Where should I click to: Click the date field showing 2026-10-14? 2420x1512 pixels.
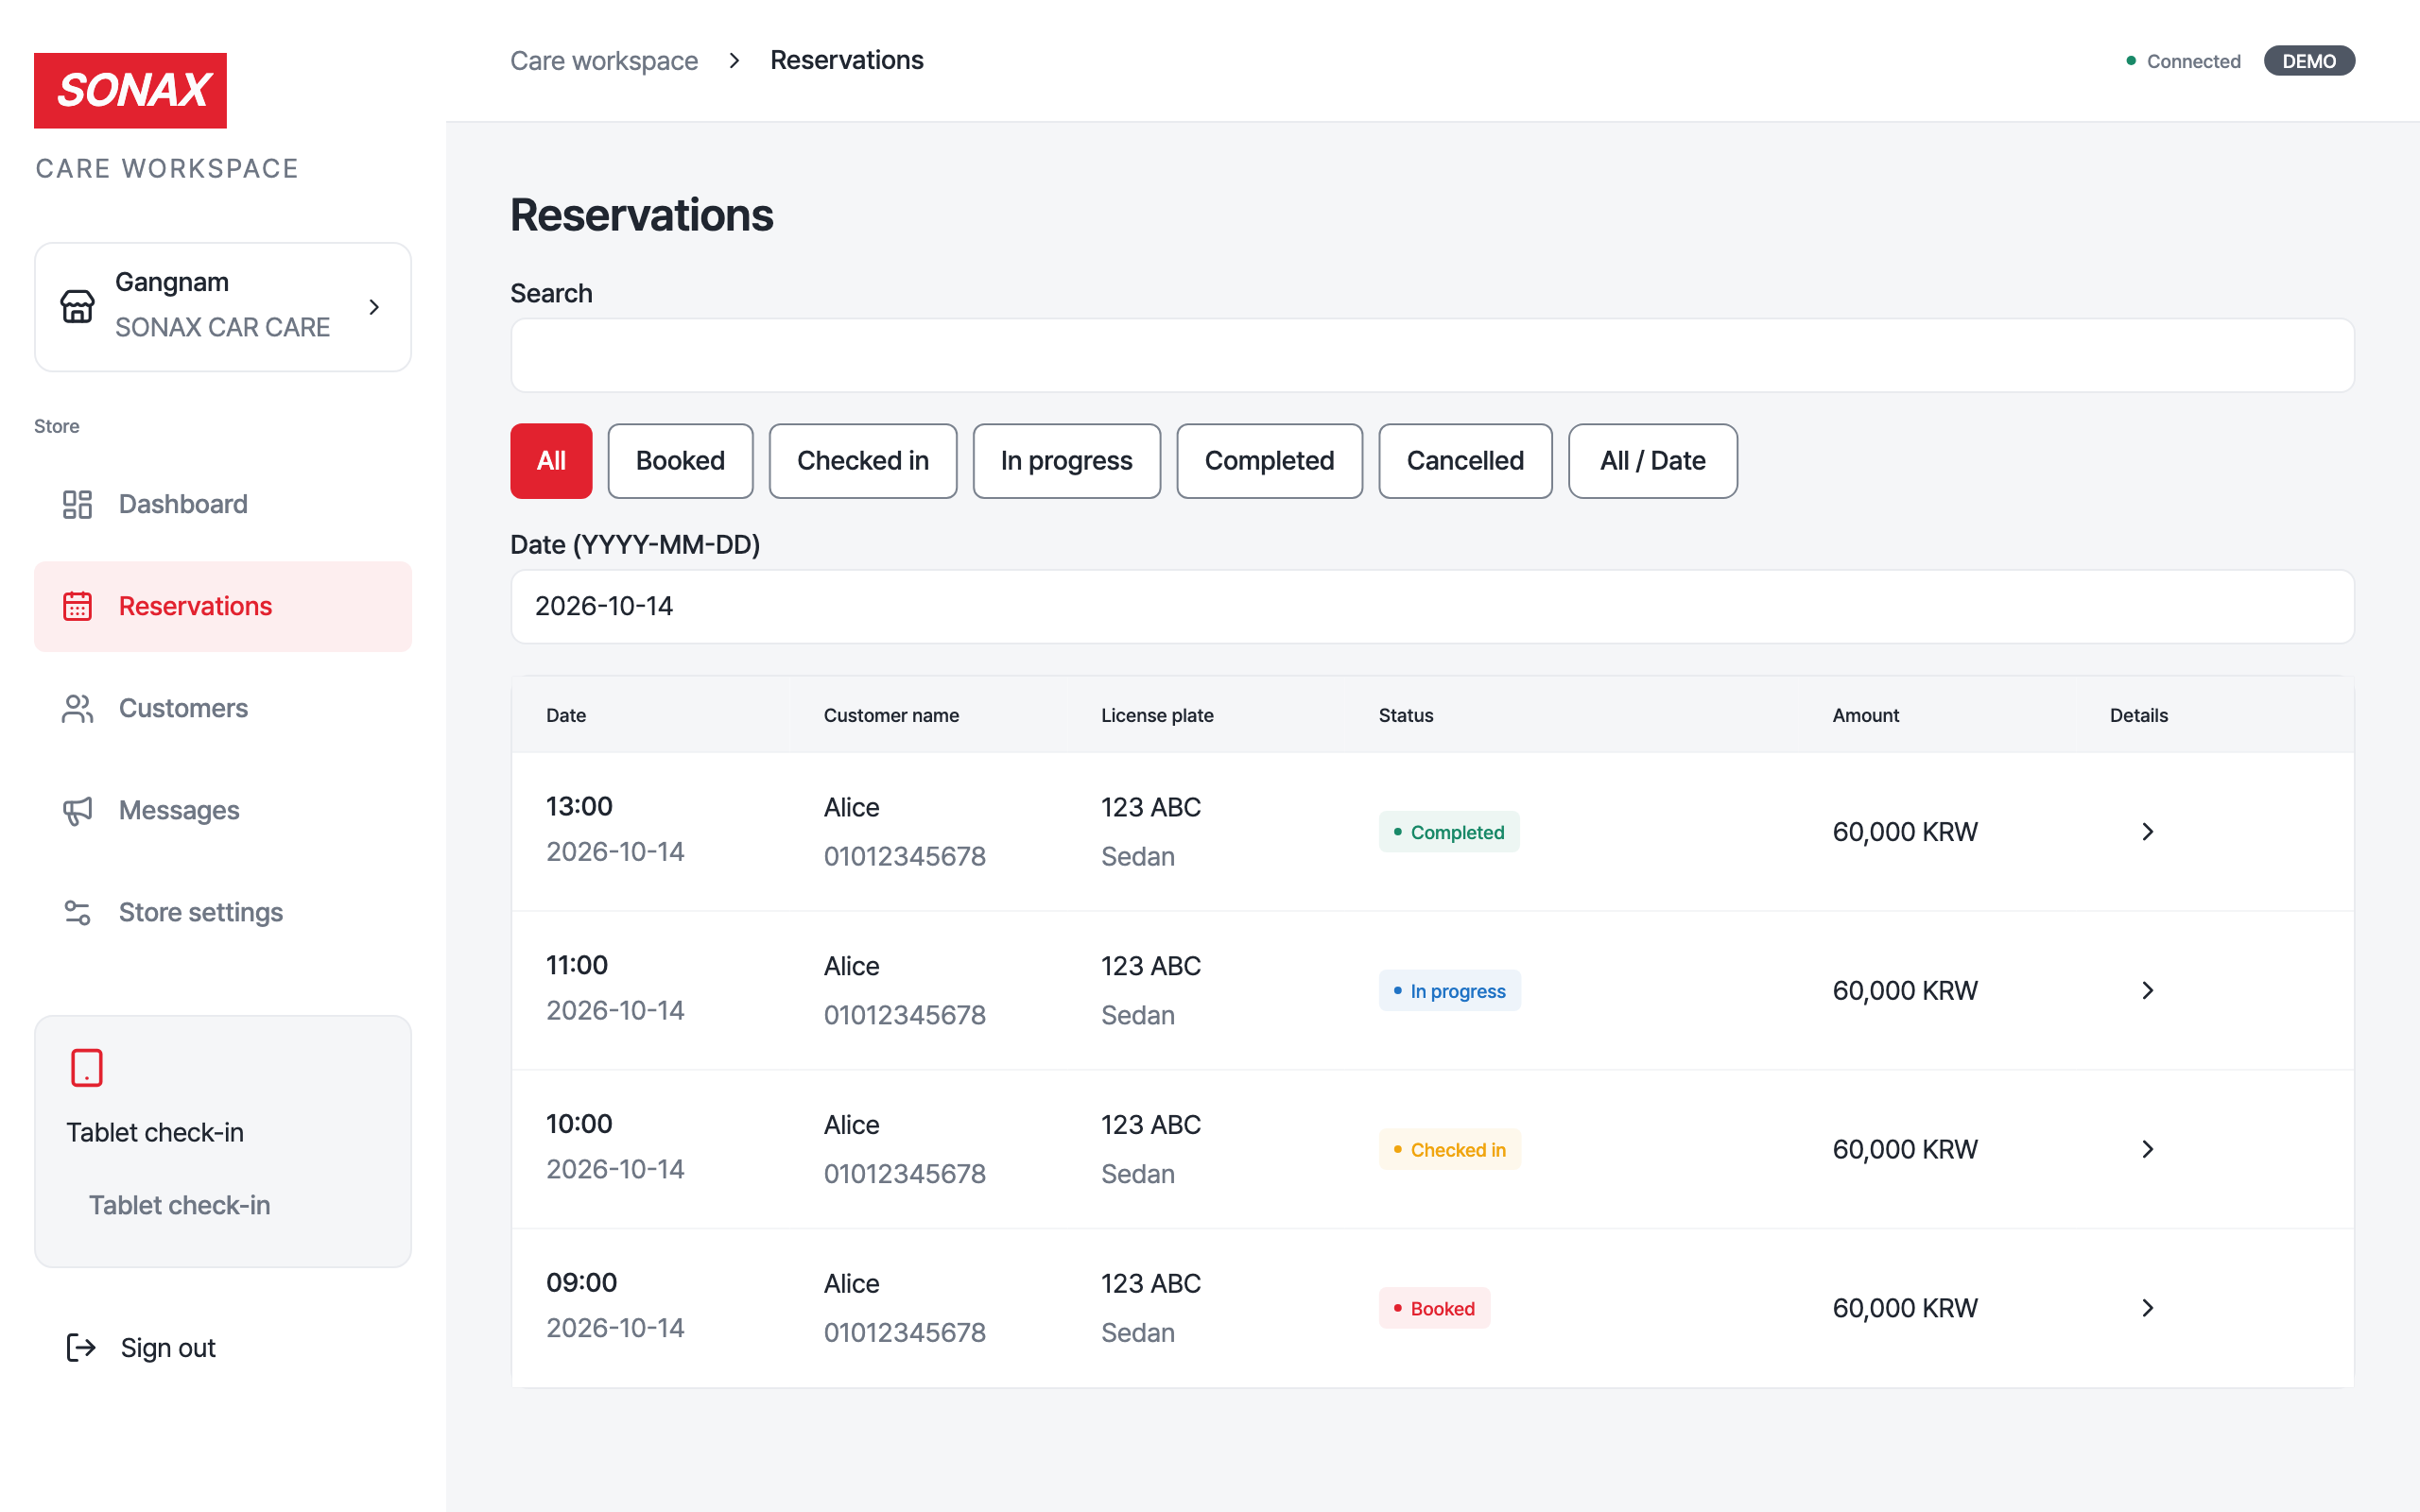(x=1432, y=606)
